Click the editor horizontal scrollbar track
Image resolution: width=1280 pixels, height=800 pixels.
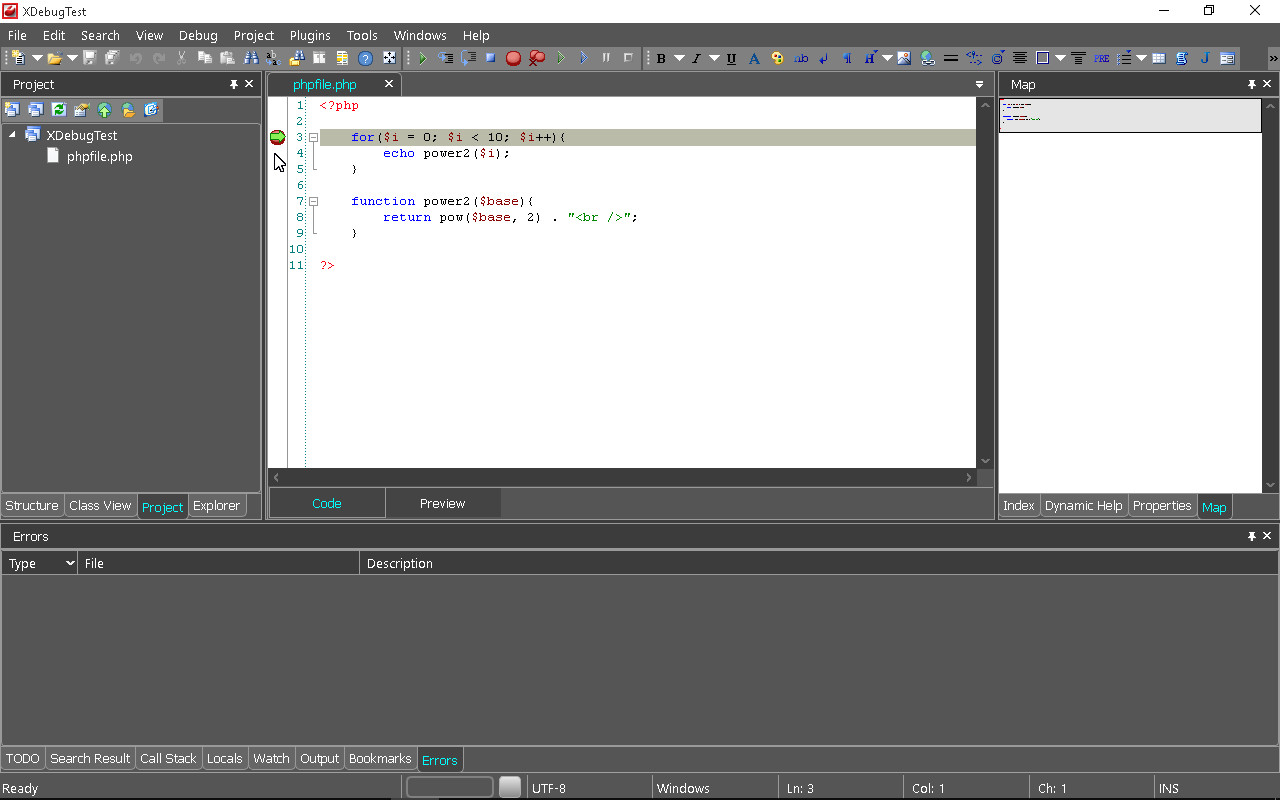point(622,478)
